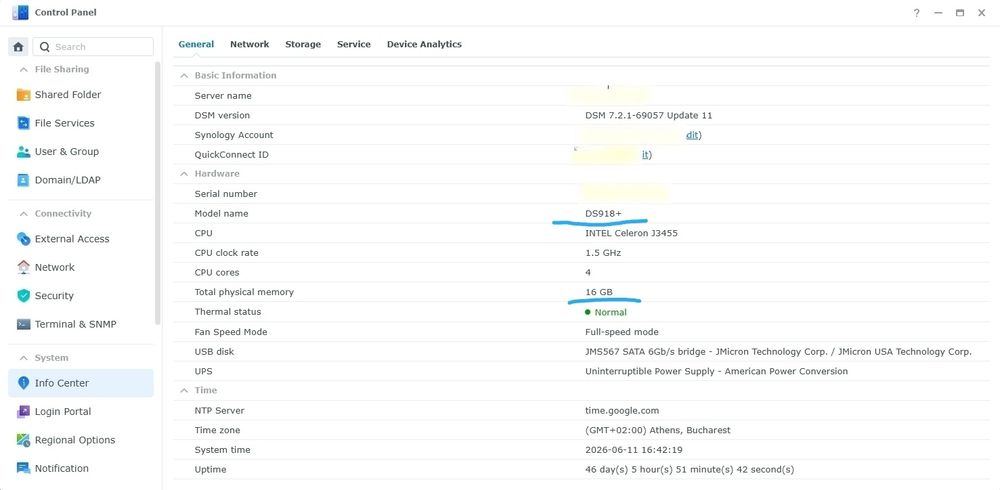Screen dimensions: 1000x490
Task: Collapse the File Sharing section
Action: 24,70
